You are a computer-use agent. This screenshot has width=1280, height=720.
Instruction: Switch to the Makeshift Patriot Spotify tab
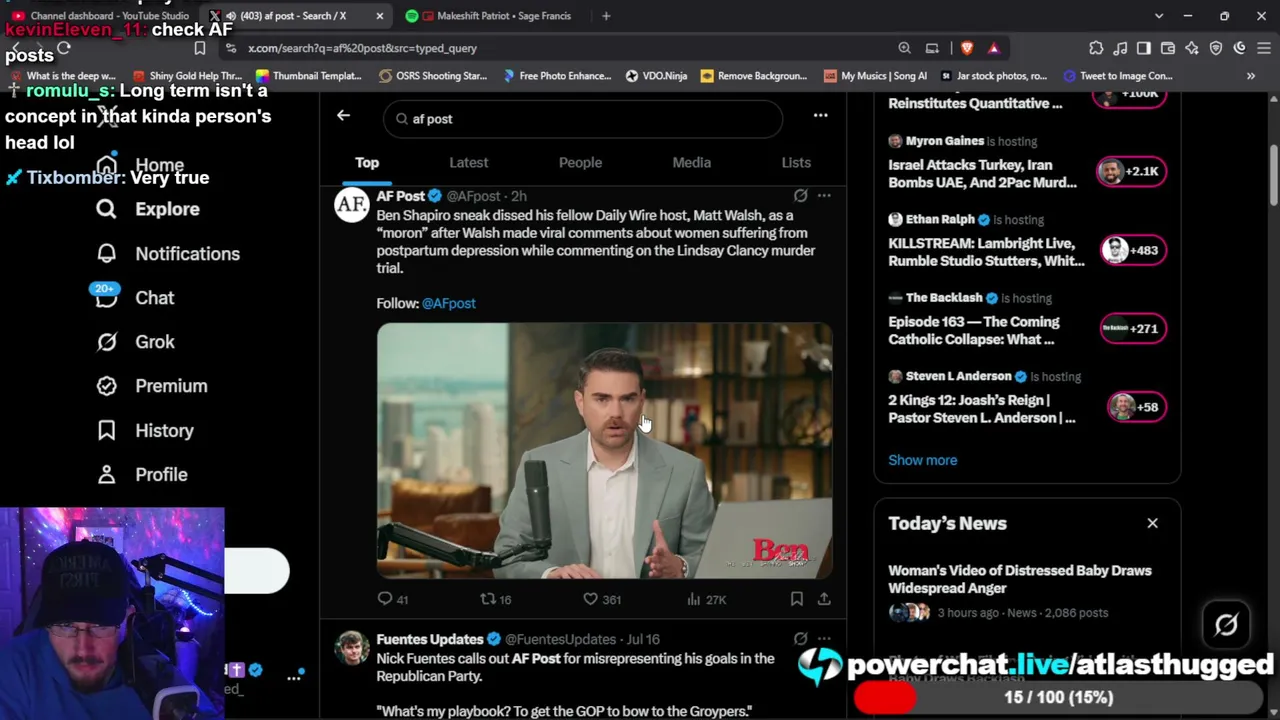[493, 16]
